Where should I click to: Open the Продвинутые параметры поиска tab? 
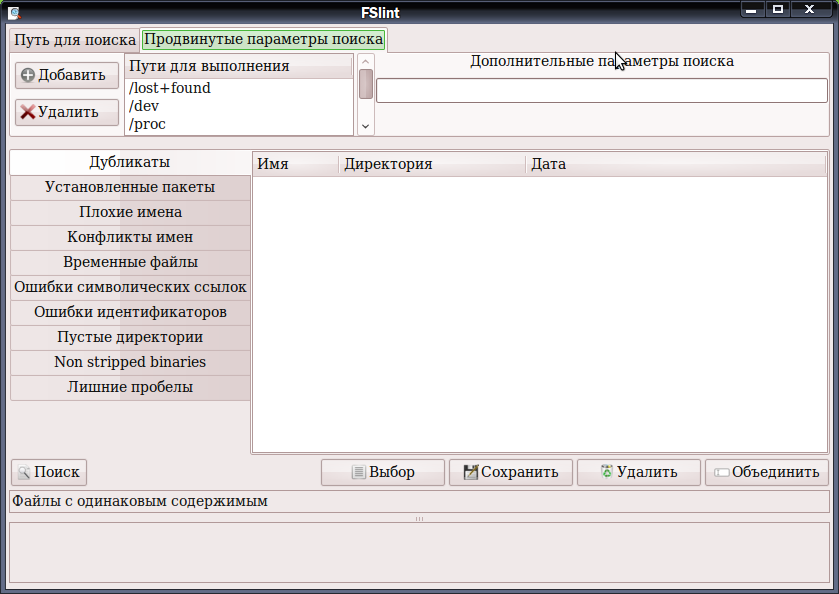point(263,40)
